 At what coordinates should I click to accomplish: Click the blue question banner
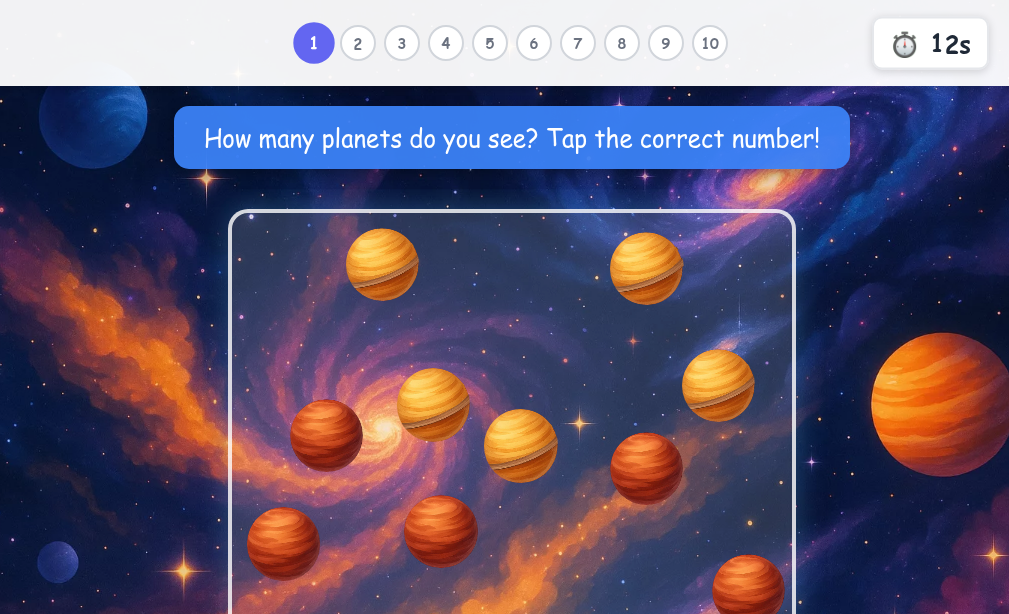click(x=512, y=138)
